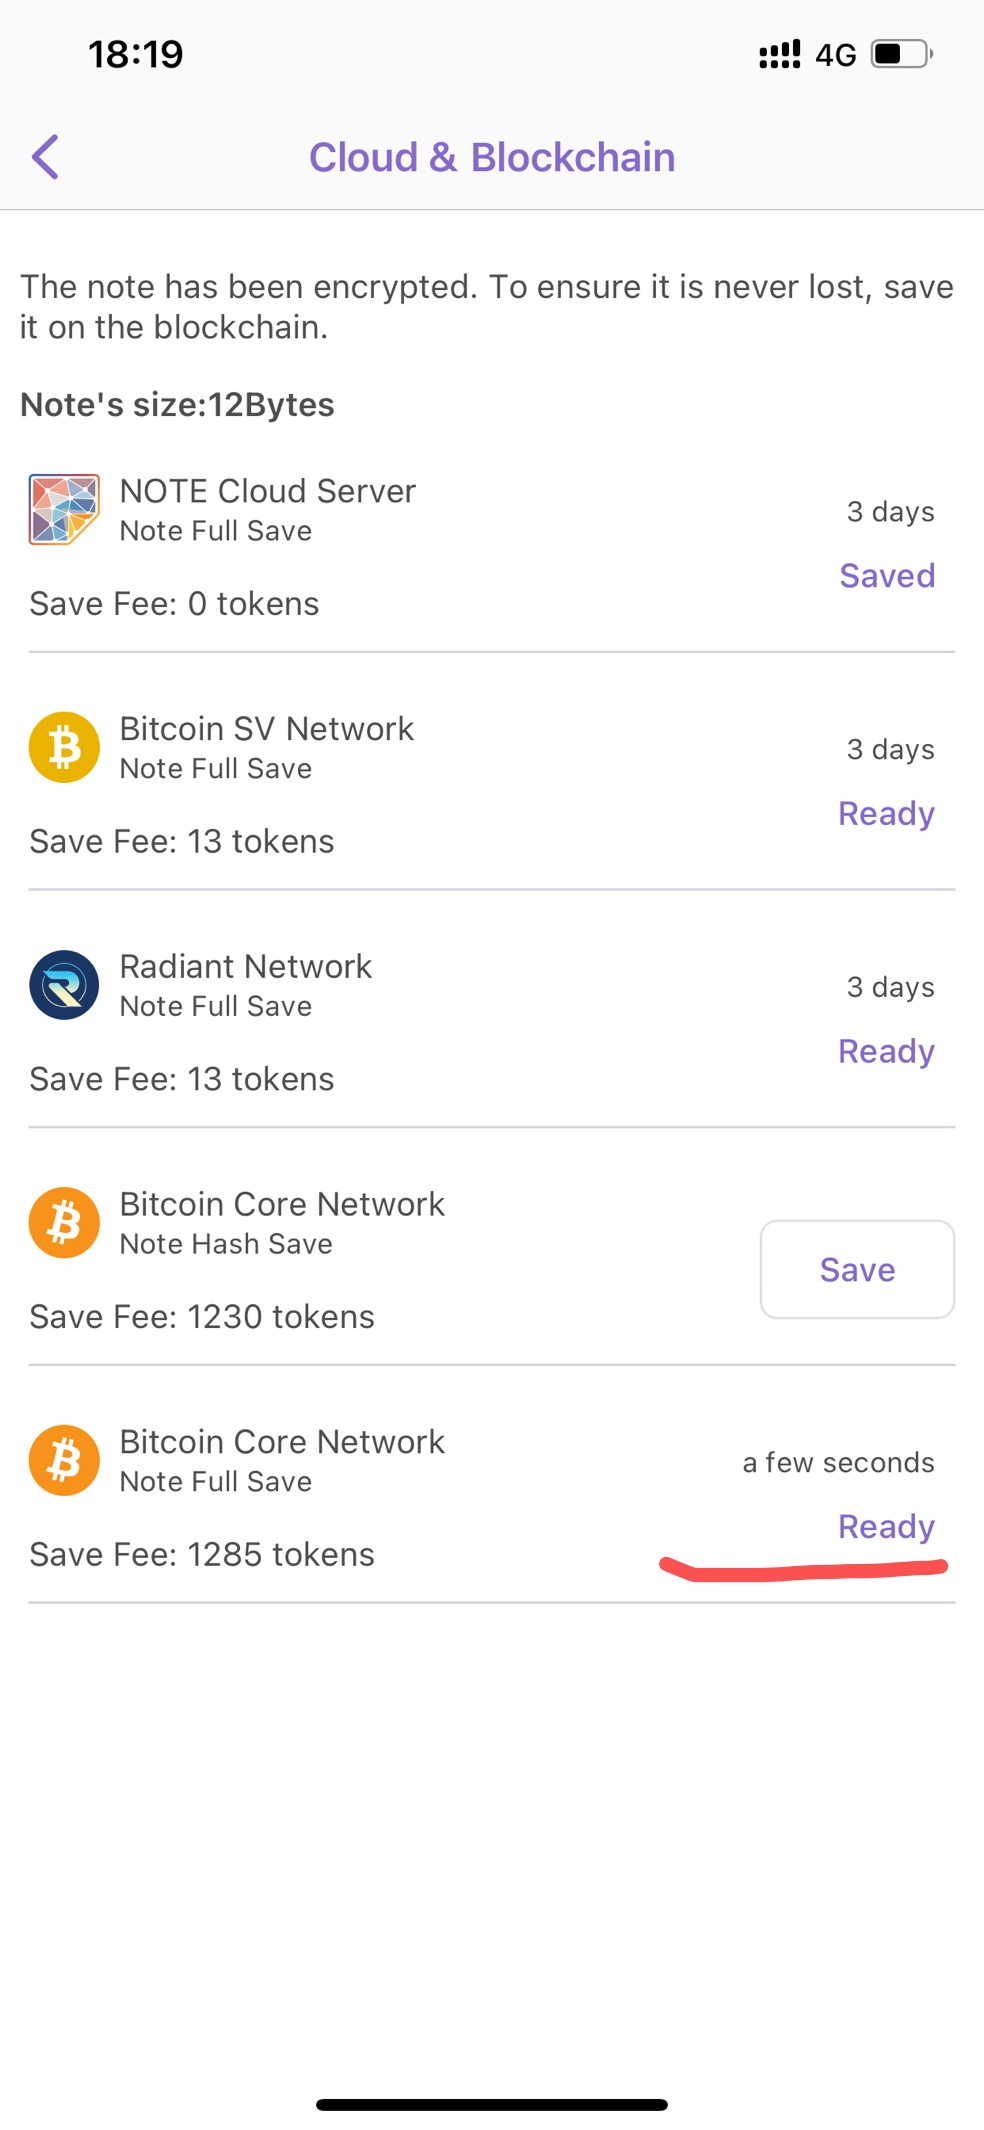Tap Ready status for Radiant Network

pyautogui.click(x=886, y=1052)
